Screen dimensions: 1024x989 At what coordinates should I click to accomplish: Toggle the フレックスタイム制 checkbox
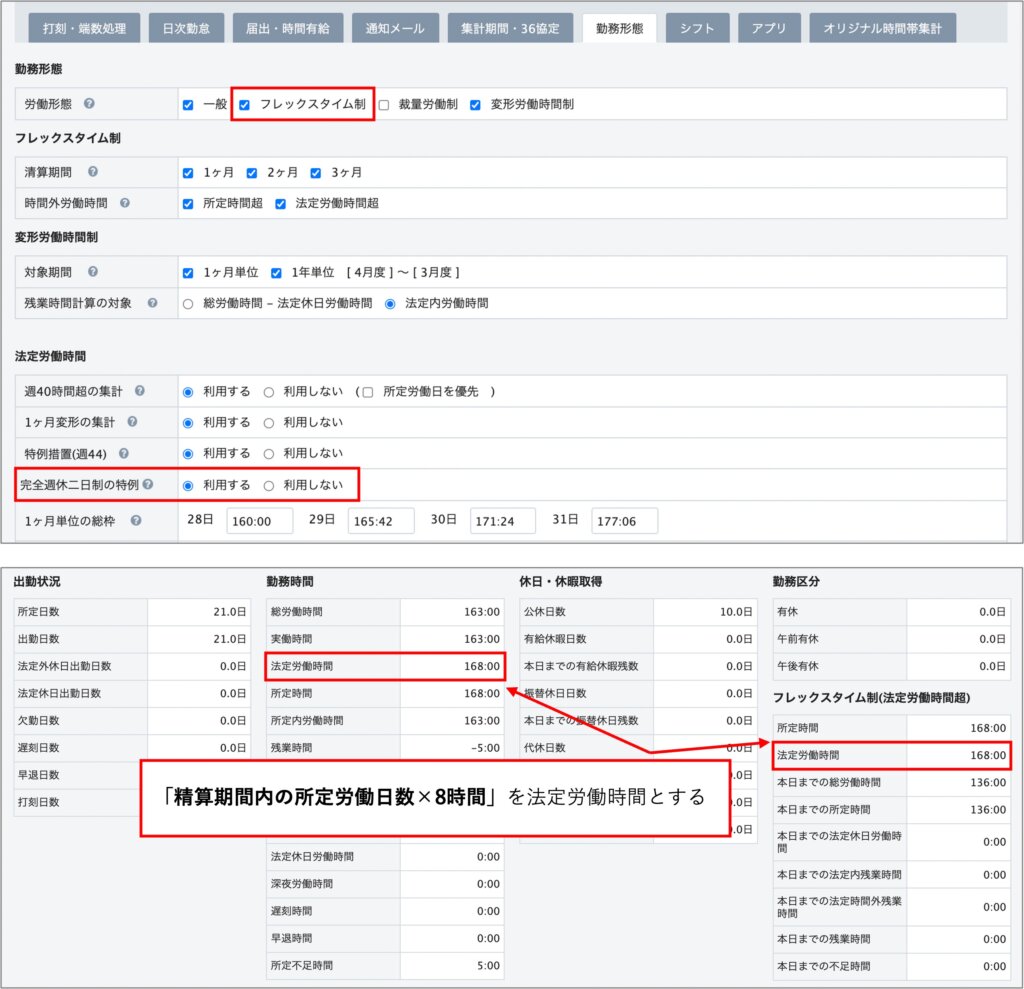pyautogui.click(x=244, y=104)
